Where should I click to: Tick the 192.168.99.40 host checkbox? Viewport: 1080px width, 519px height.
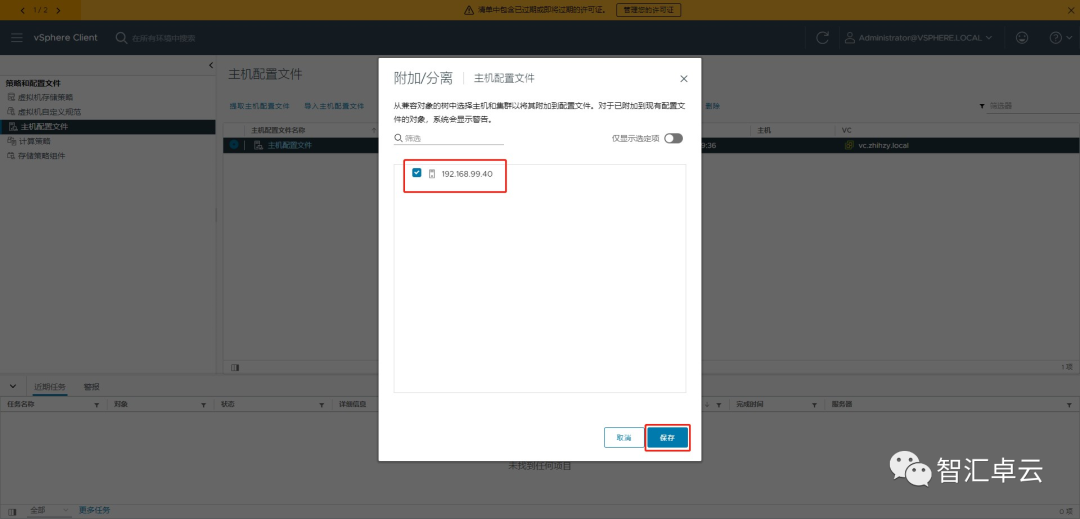coord(417,173)
